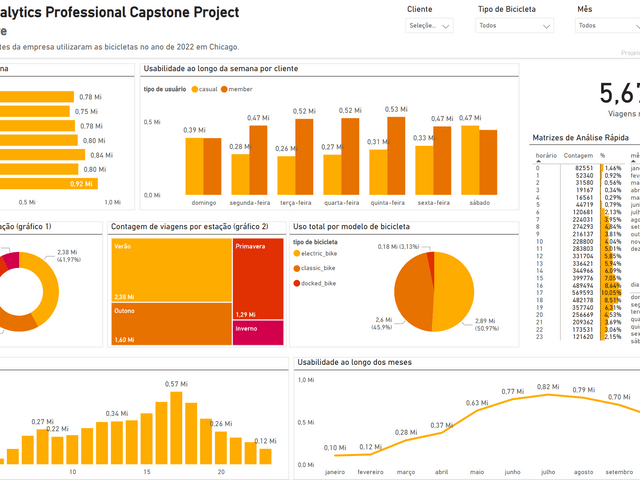The height and width of the screenshot is (480, 640).
Task: Click the member legend marker
Action: point(224,89)
